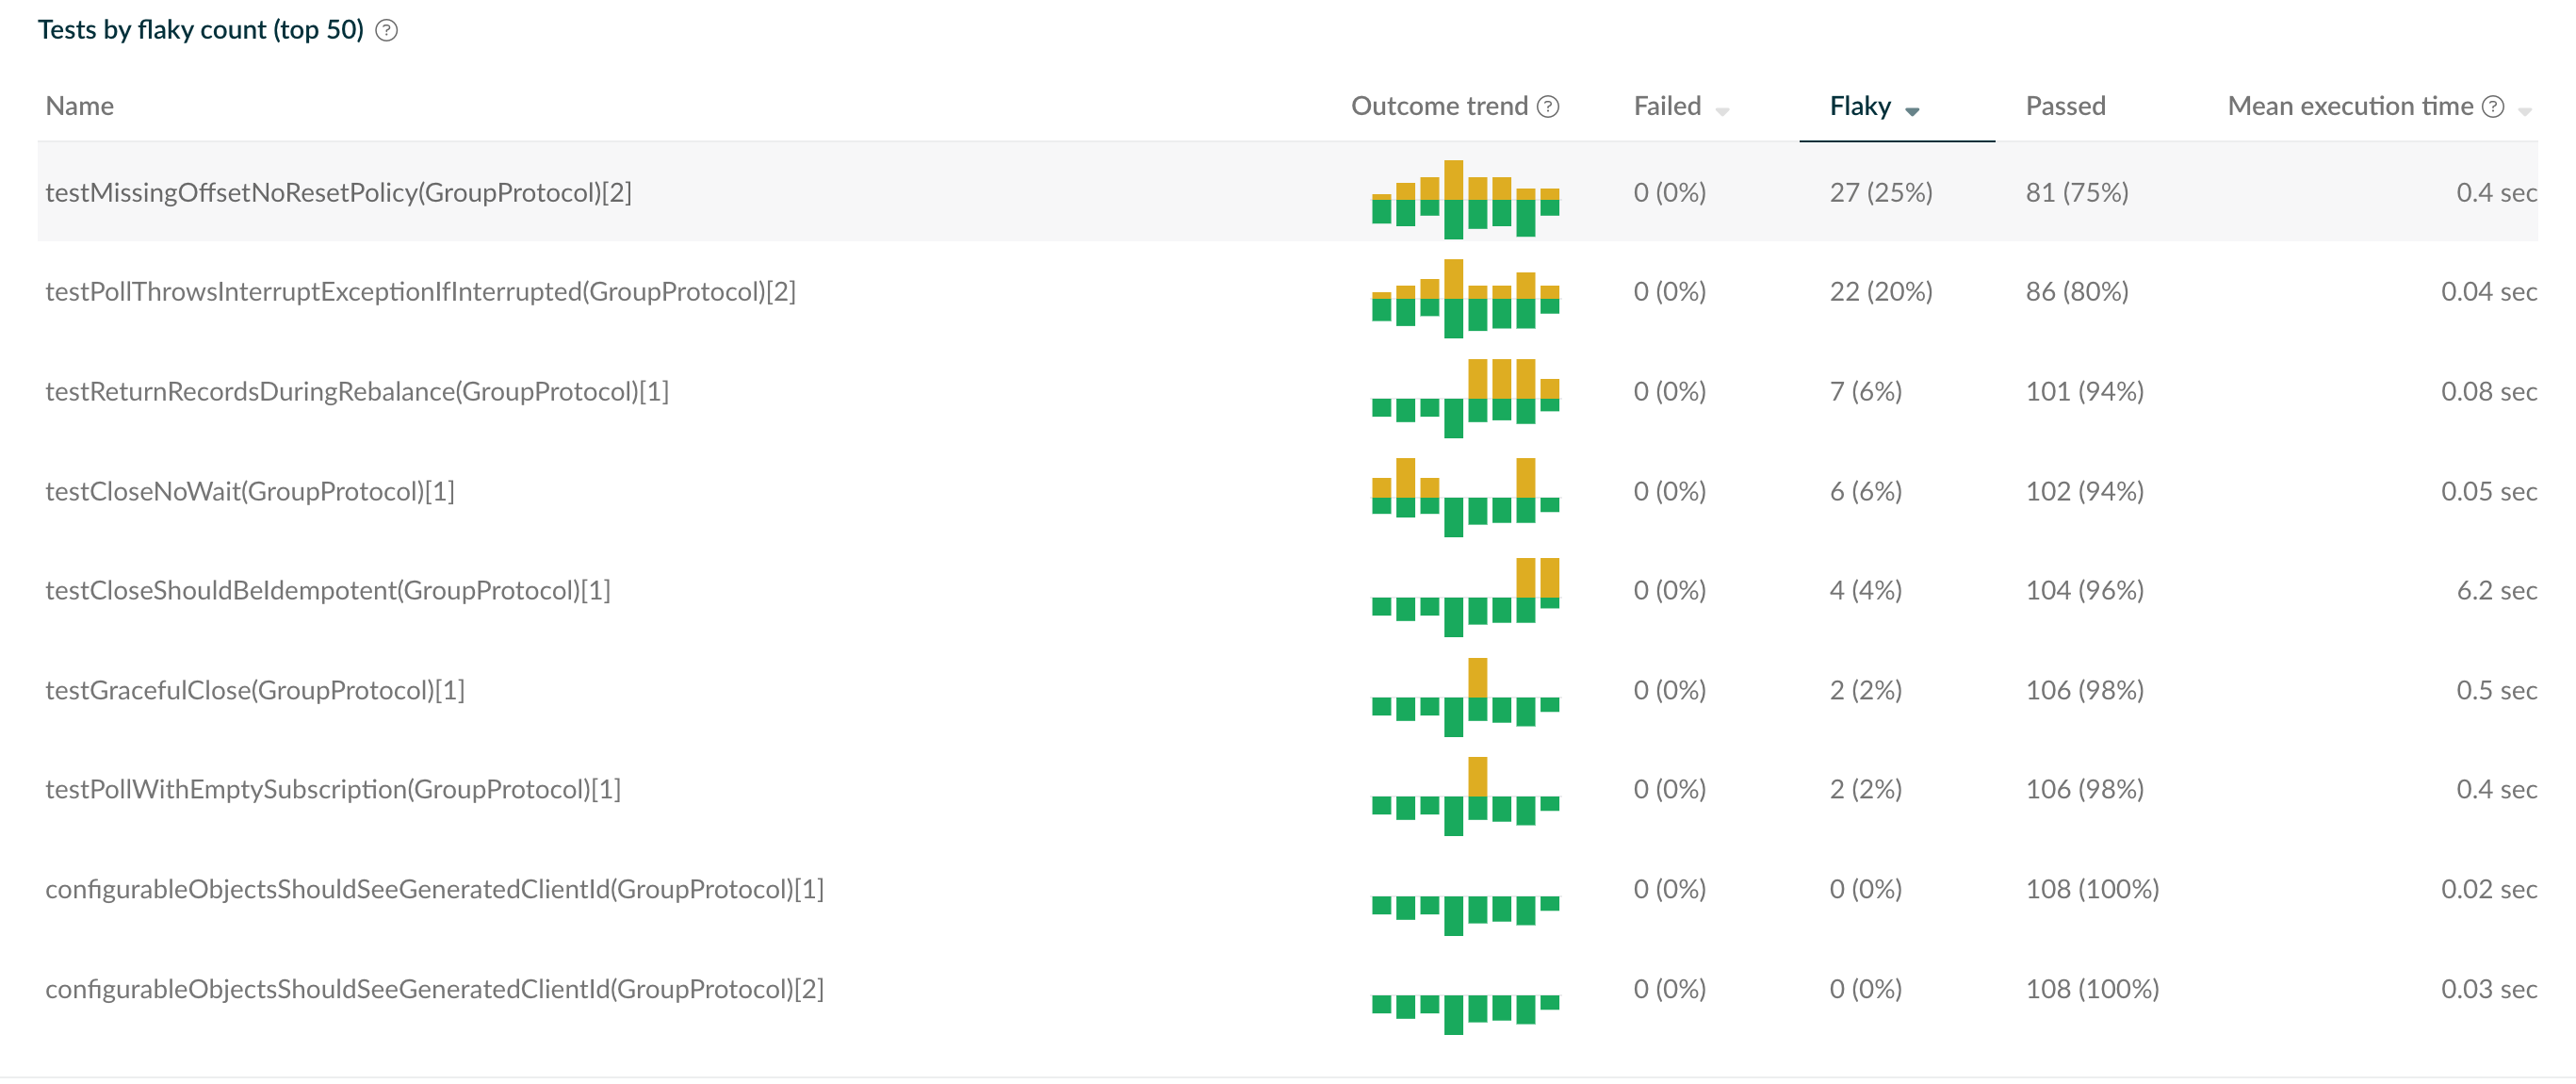Click the Outcome trend help icon
The image size is (2576, 1084).
point(1548,106)
